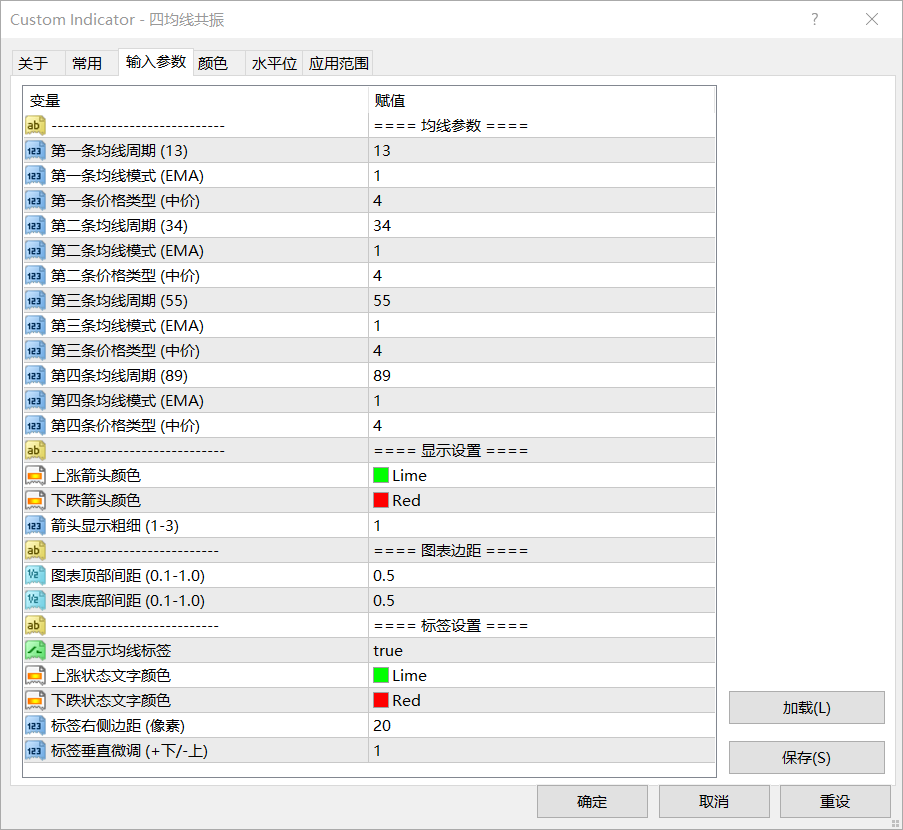Click integer icon beside 箭头显示粗细 (1-3)

pyautogui.click(x=35, y=525)
